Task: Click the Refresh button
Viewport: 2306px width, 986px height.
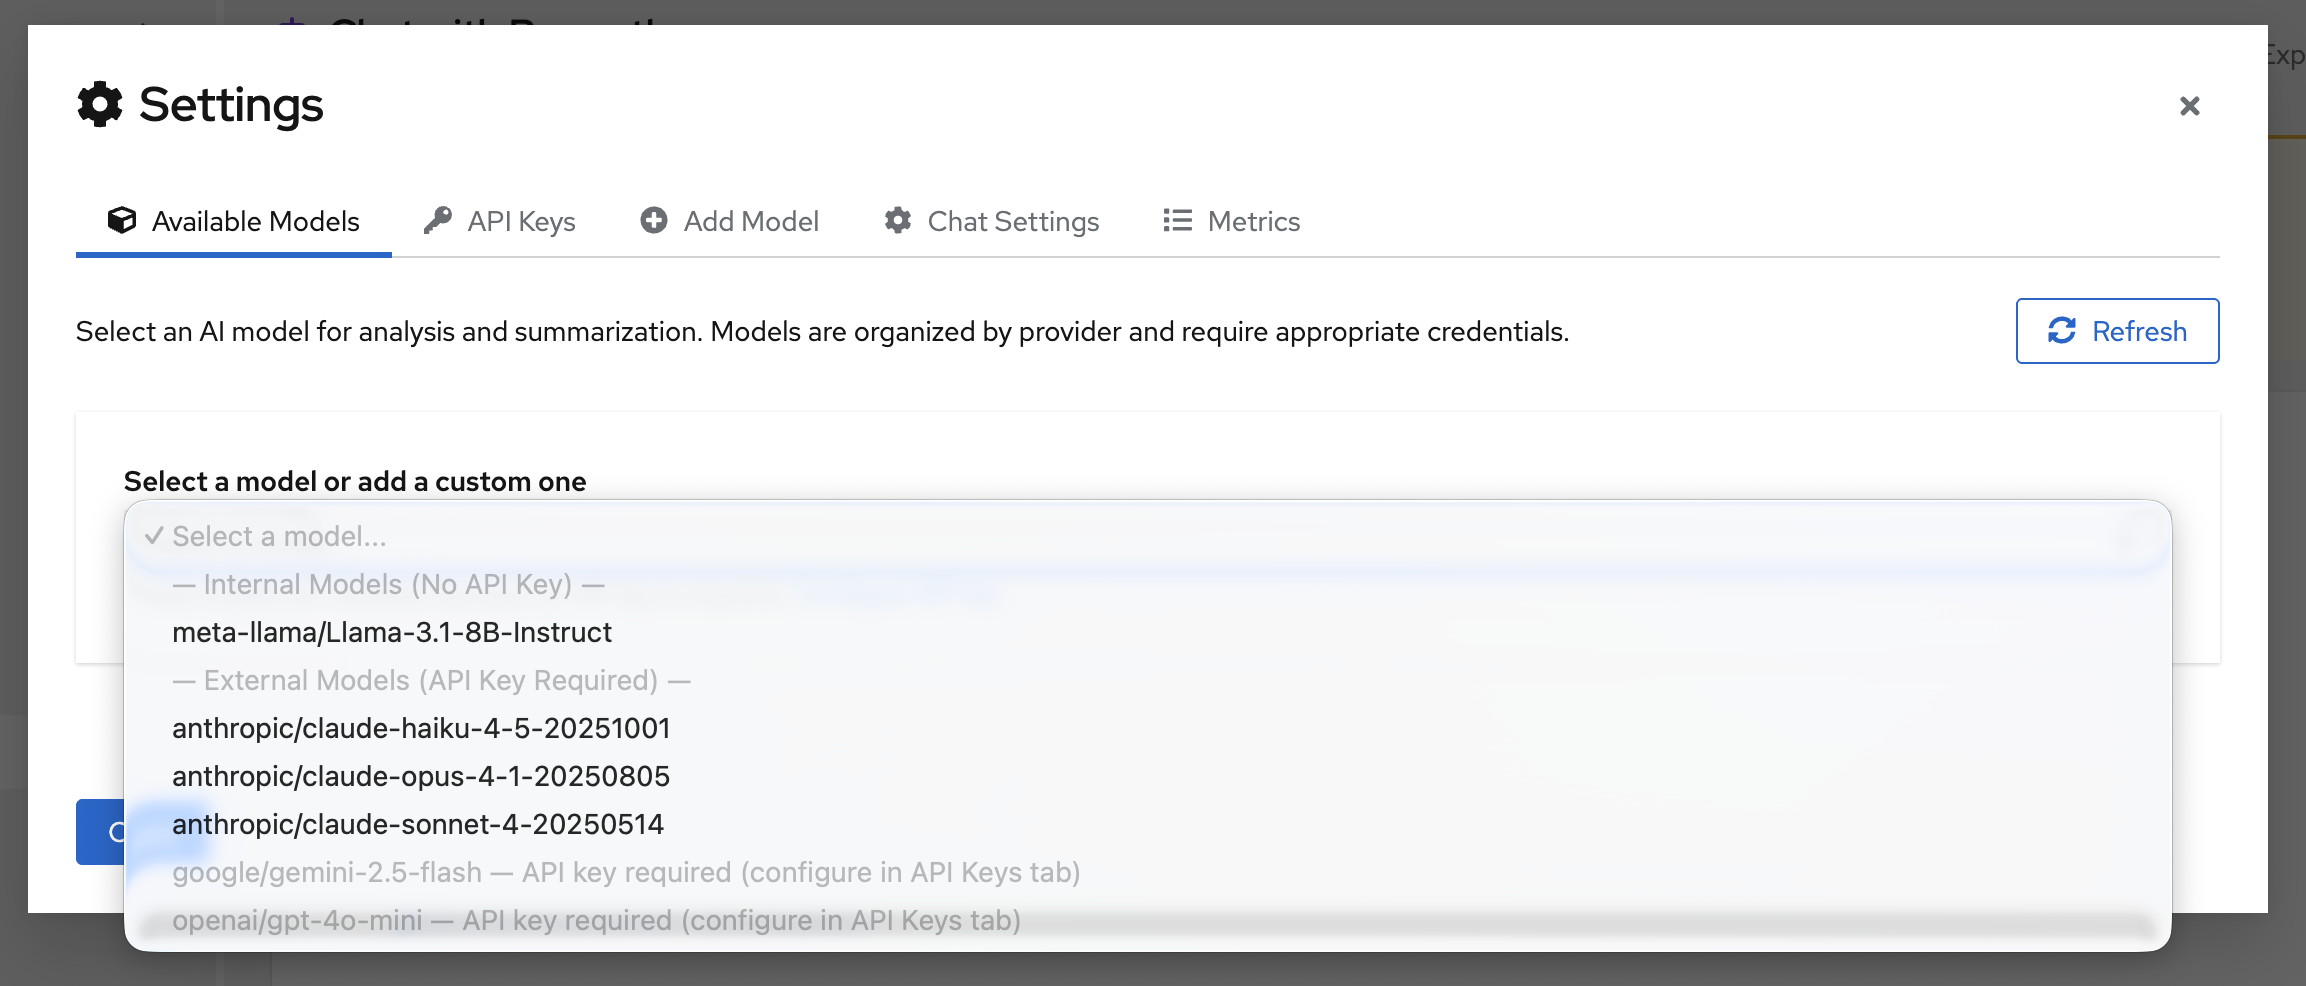Action: point(2117,331)
